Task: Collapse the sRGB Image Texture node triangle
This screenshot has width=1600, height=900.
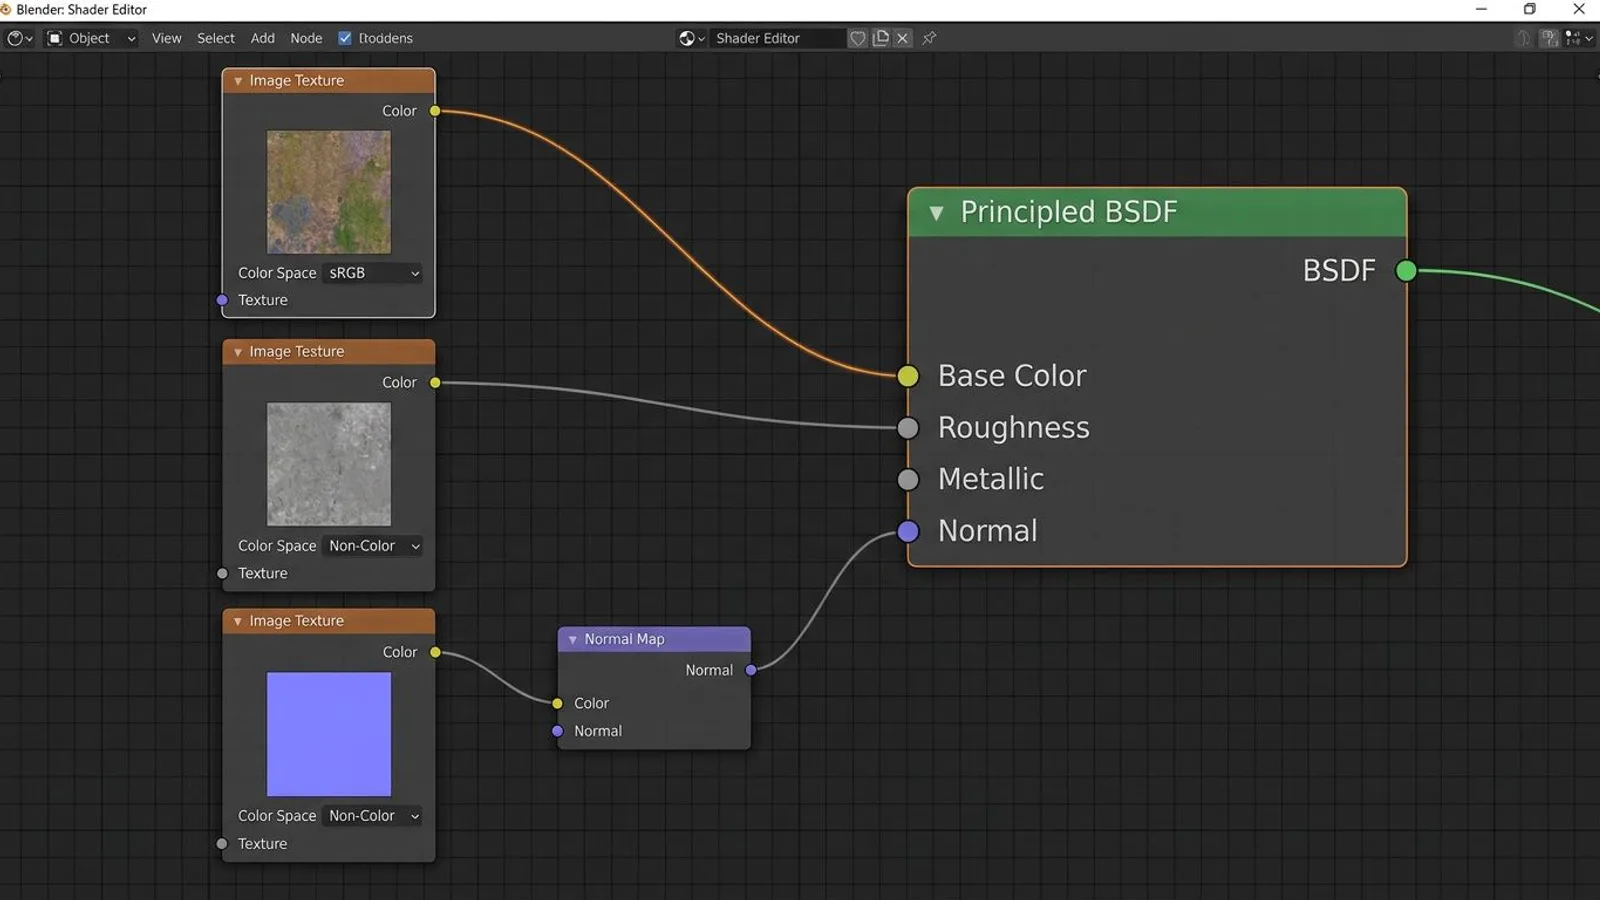Action: (238, 81)
